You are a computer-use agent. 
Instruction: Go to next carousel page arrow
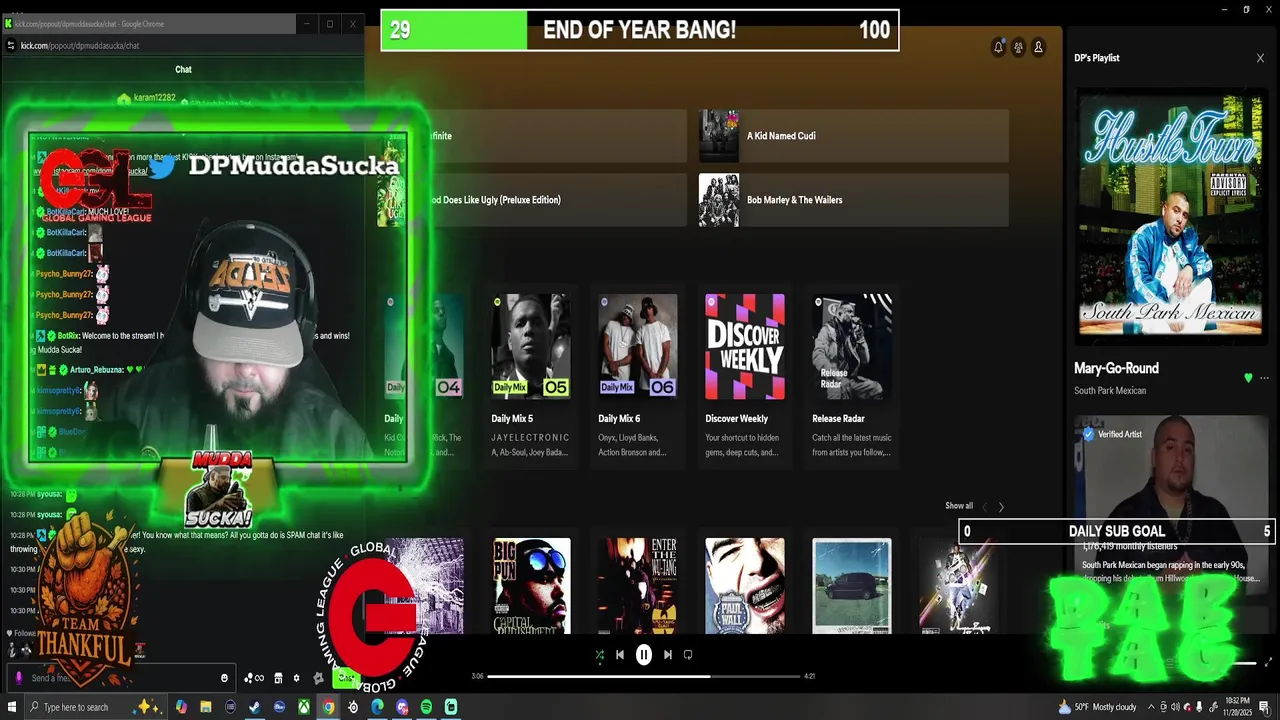1001,507
